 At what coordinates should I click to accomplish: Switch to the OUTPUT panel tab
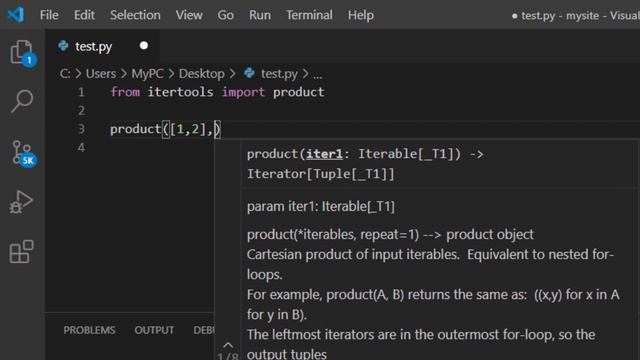(154, 330)
